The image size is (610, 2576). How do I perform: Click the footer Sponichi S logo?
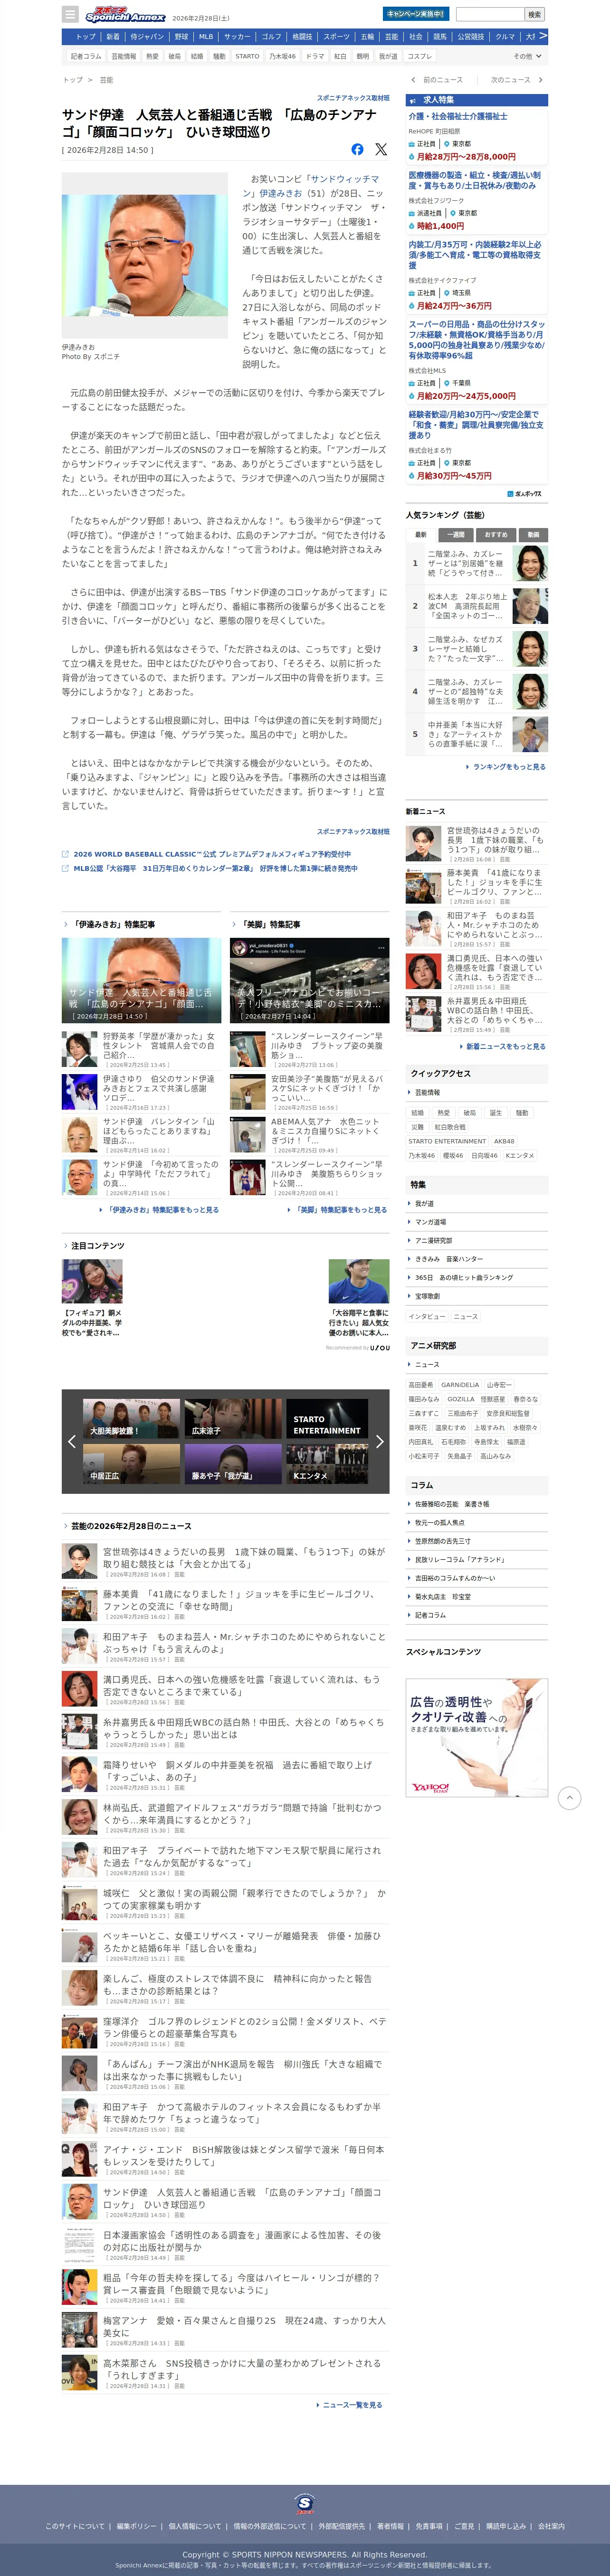[x=305, y=2503]
